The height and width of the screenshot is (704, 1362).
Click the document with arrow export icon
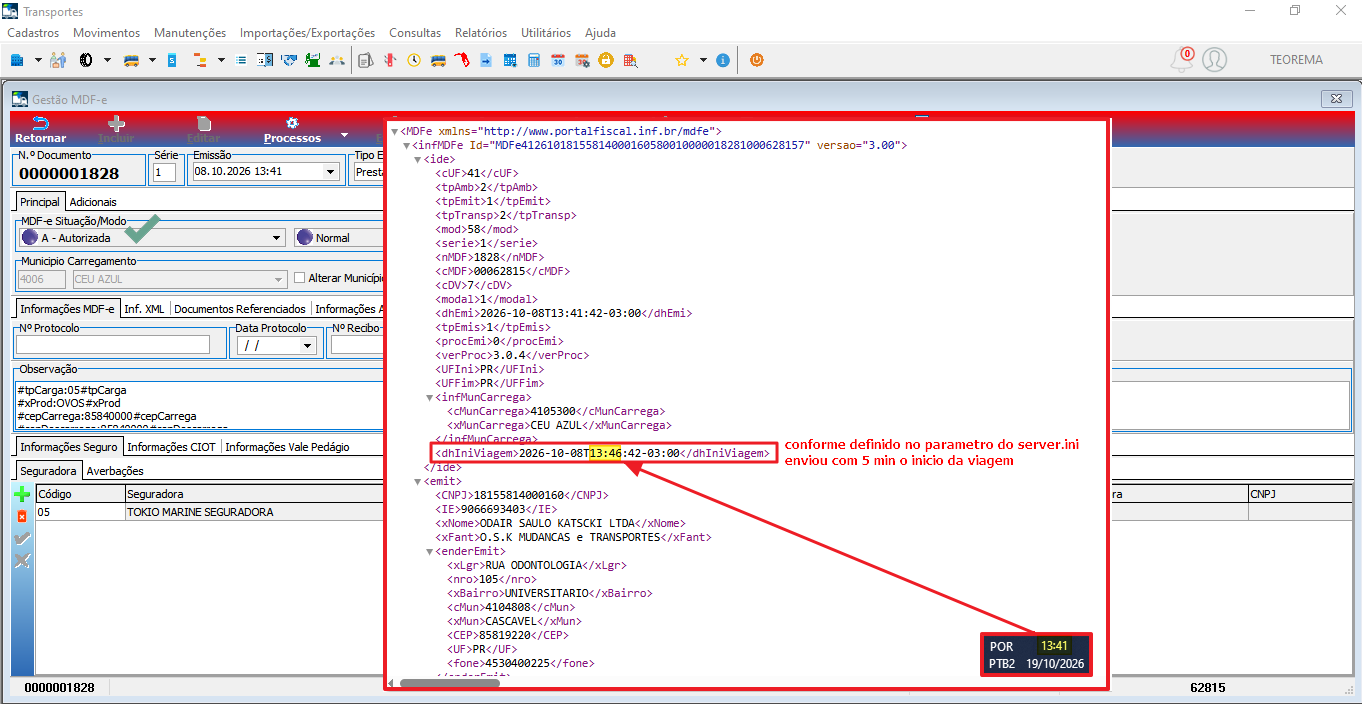tap(486, 60)
